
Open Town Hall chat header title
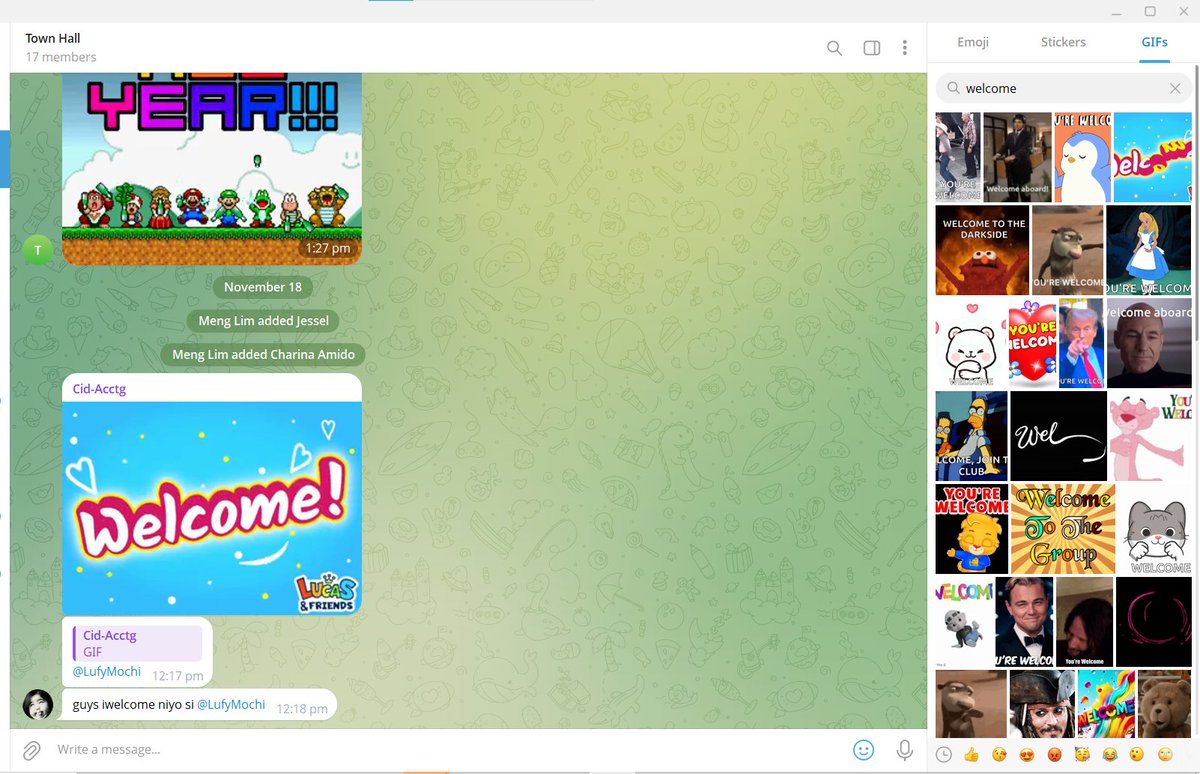[53, 39]
